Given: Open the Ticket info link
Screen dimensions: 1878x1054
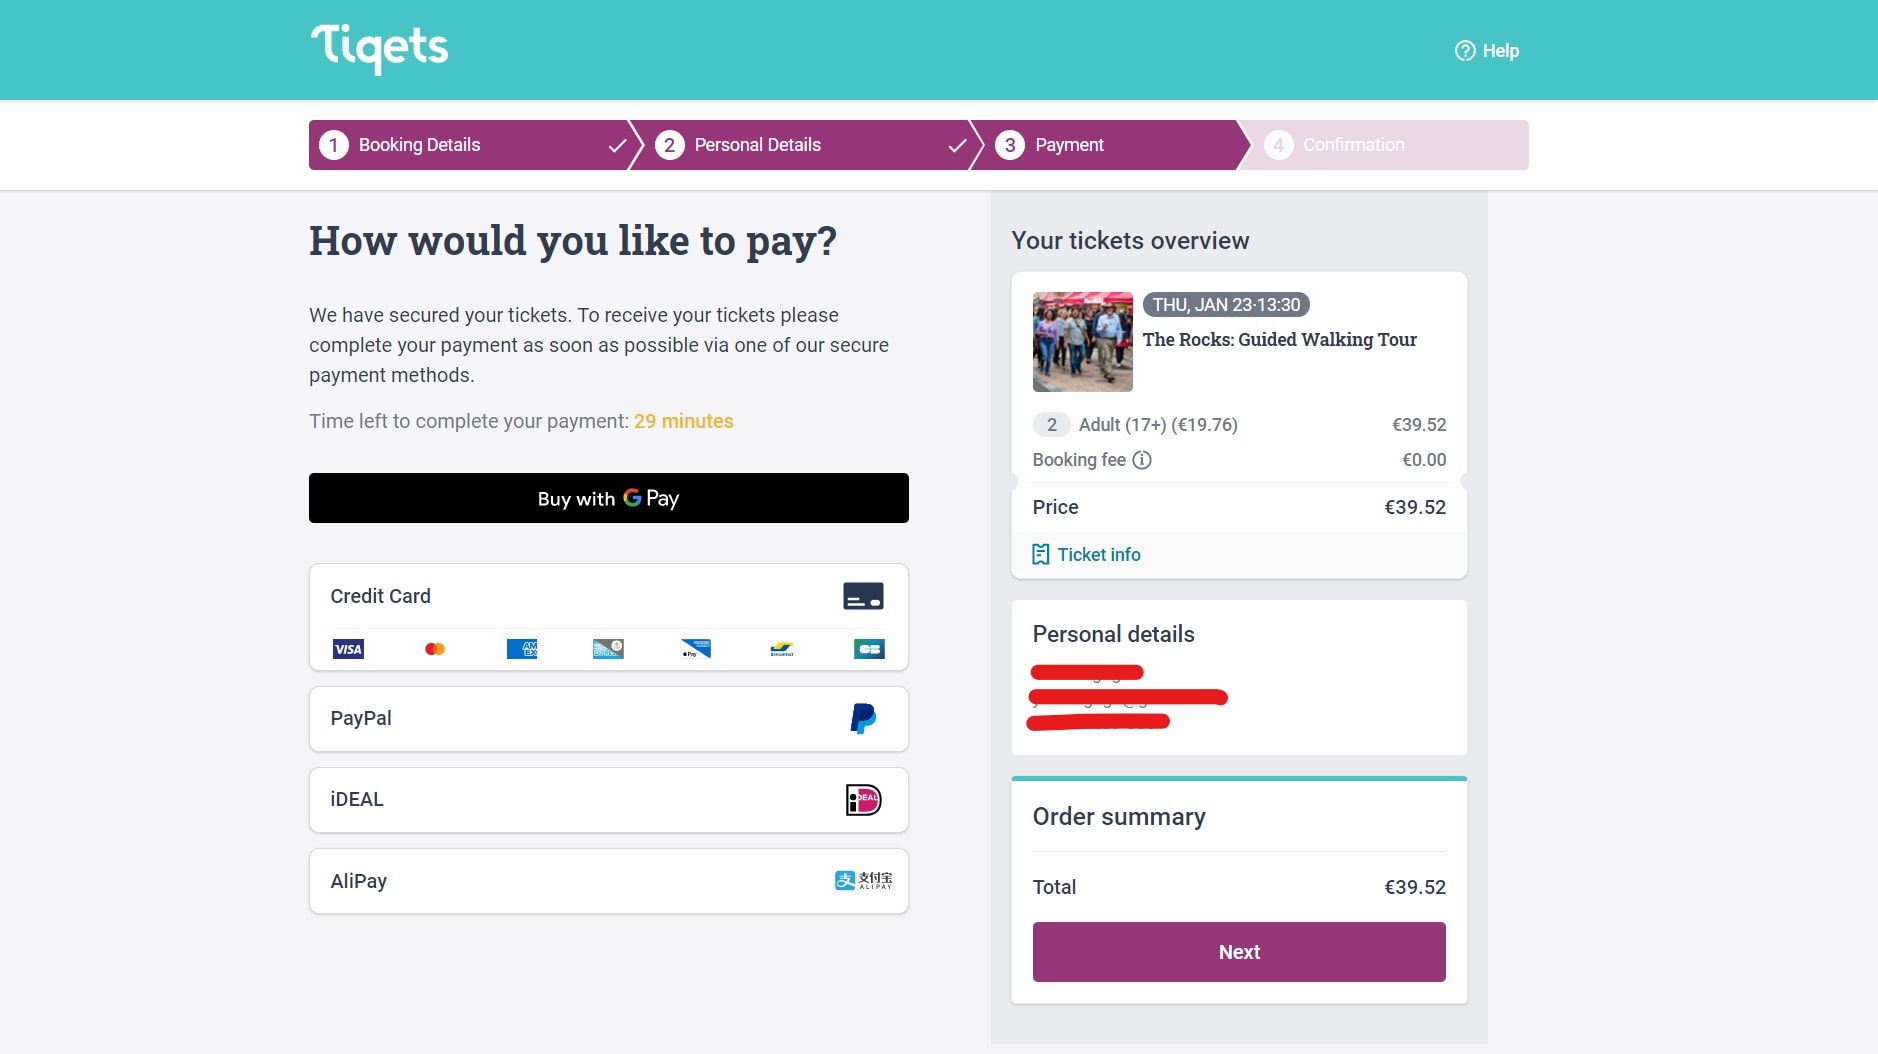Looking at the screenshot, I should 1087,554.
